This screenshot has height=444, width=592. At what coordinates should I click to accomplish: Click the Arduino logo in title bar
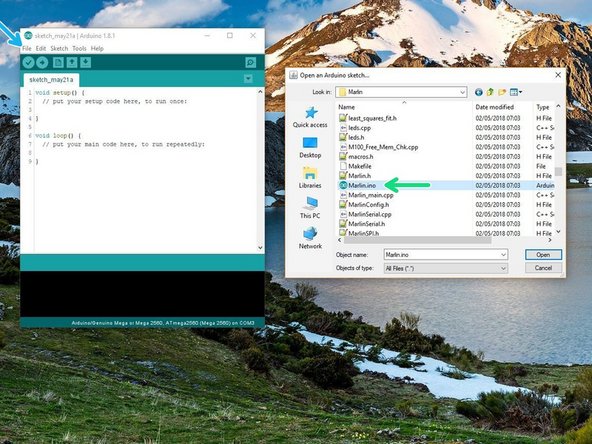pyautogui.click(x=28, y=35)
